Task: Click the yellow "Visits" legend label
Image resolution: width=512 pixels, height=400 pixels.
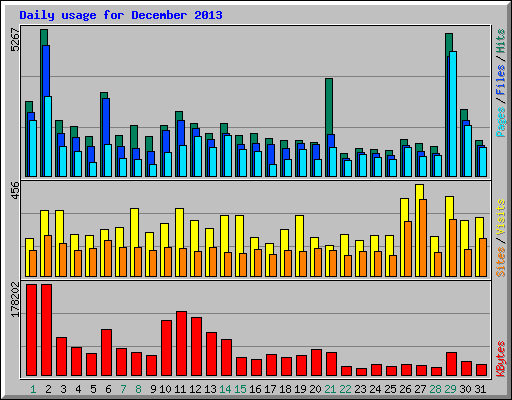Action: pos(501,218)
